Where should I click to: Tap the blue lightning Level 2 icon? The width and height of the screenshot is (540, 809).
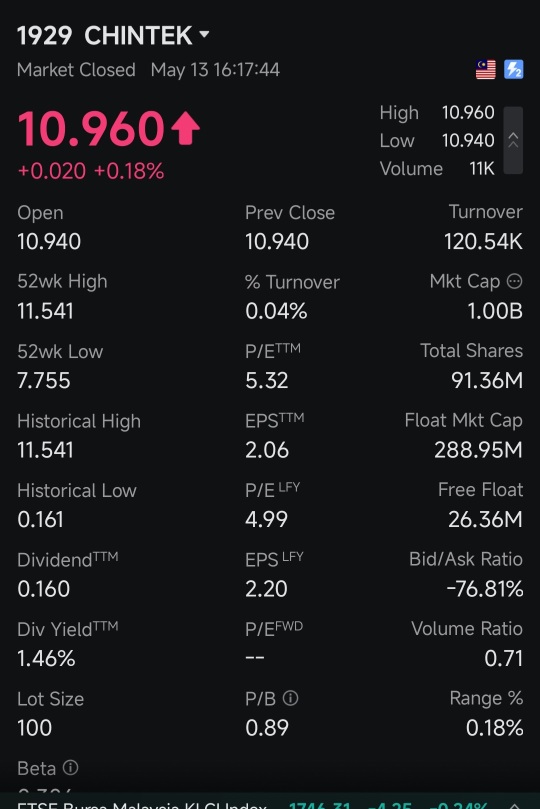[513, 70]
